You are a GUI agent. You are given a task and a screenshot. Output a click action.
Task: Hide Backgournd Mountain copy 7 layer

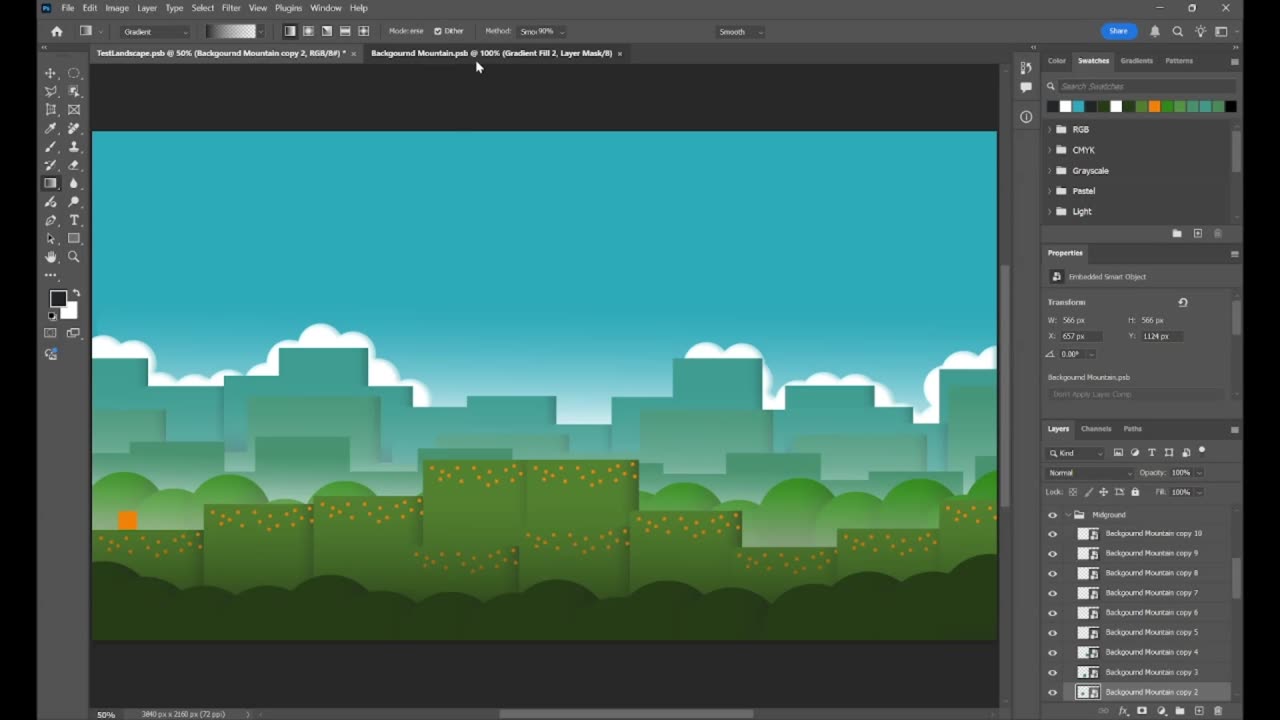1052,593
